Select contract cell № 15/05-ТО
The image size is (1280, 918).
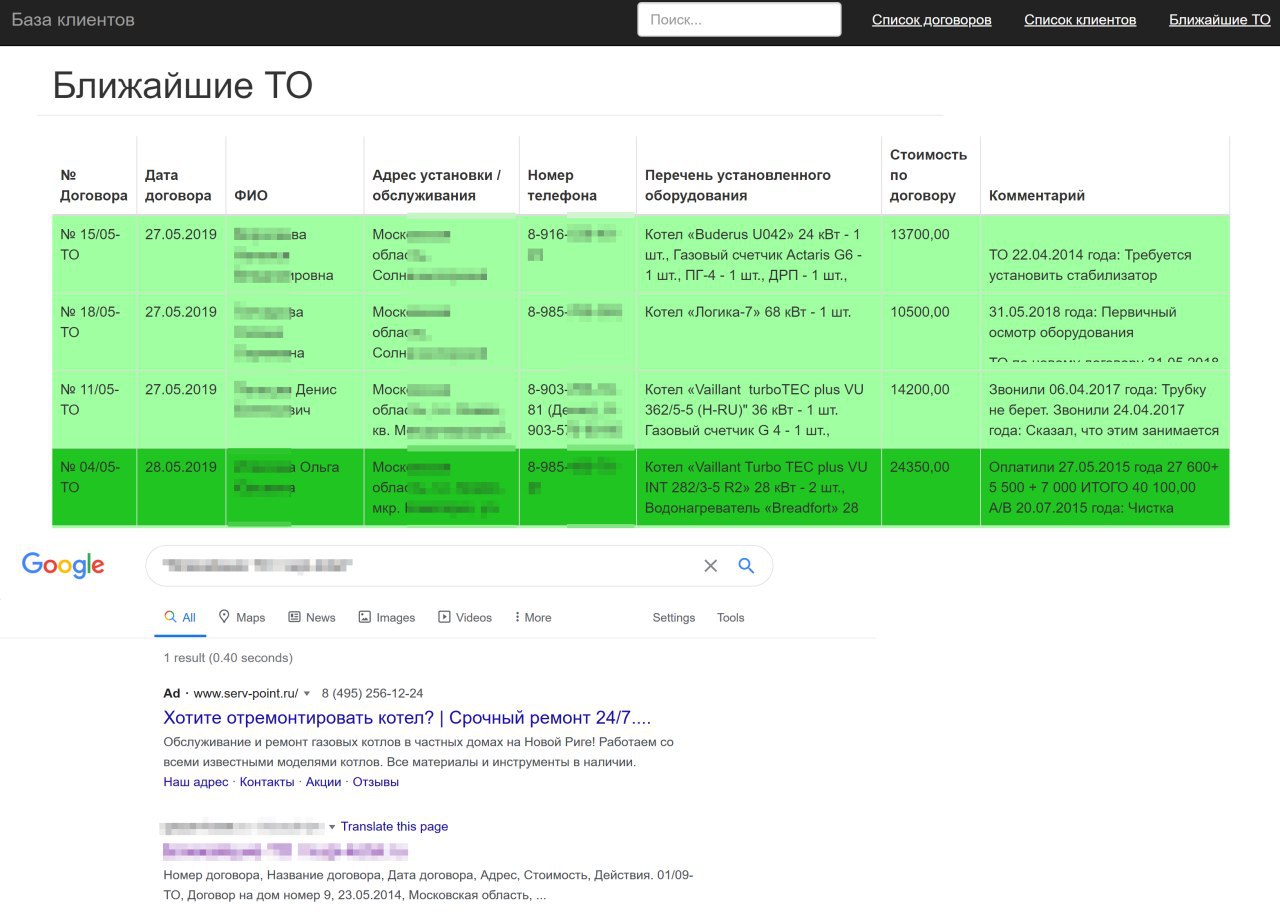point(94,254)
